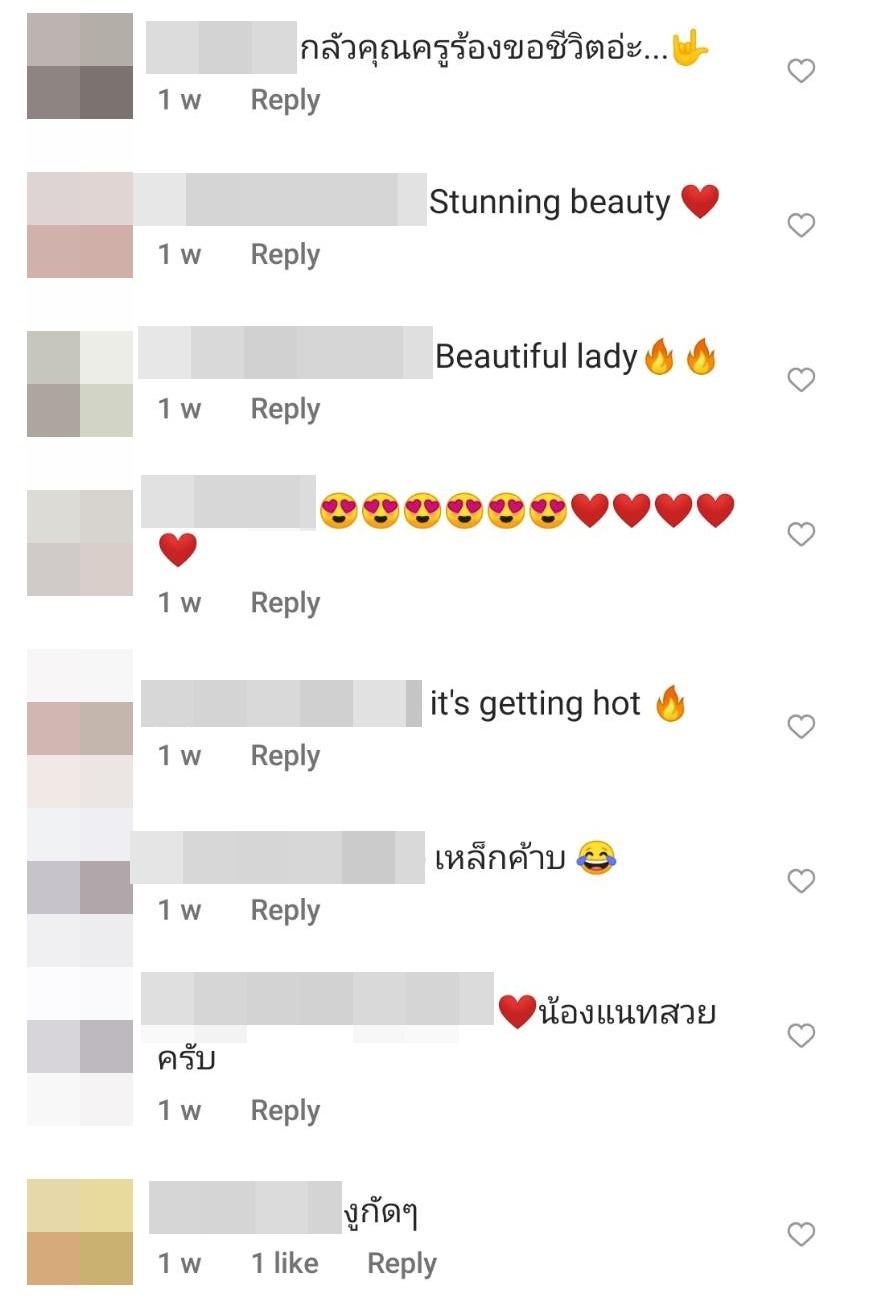This screenshot has width=869, height=1298.
Task: Like the 'งูกัดๆ' comment
Action: (x=801, y=1235)
